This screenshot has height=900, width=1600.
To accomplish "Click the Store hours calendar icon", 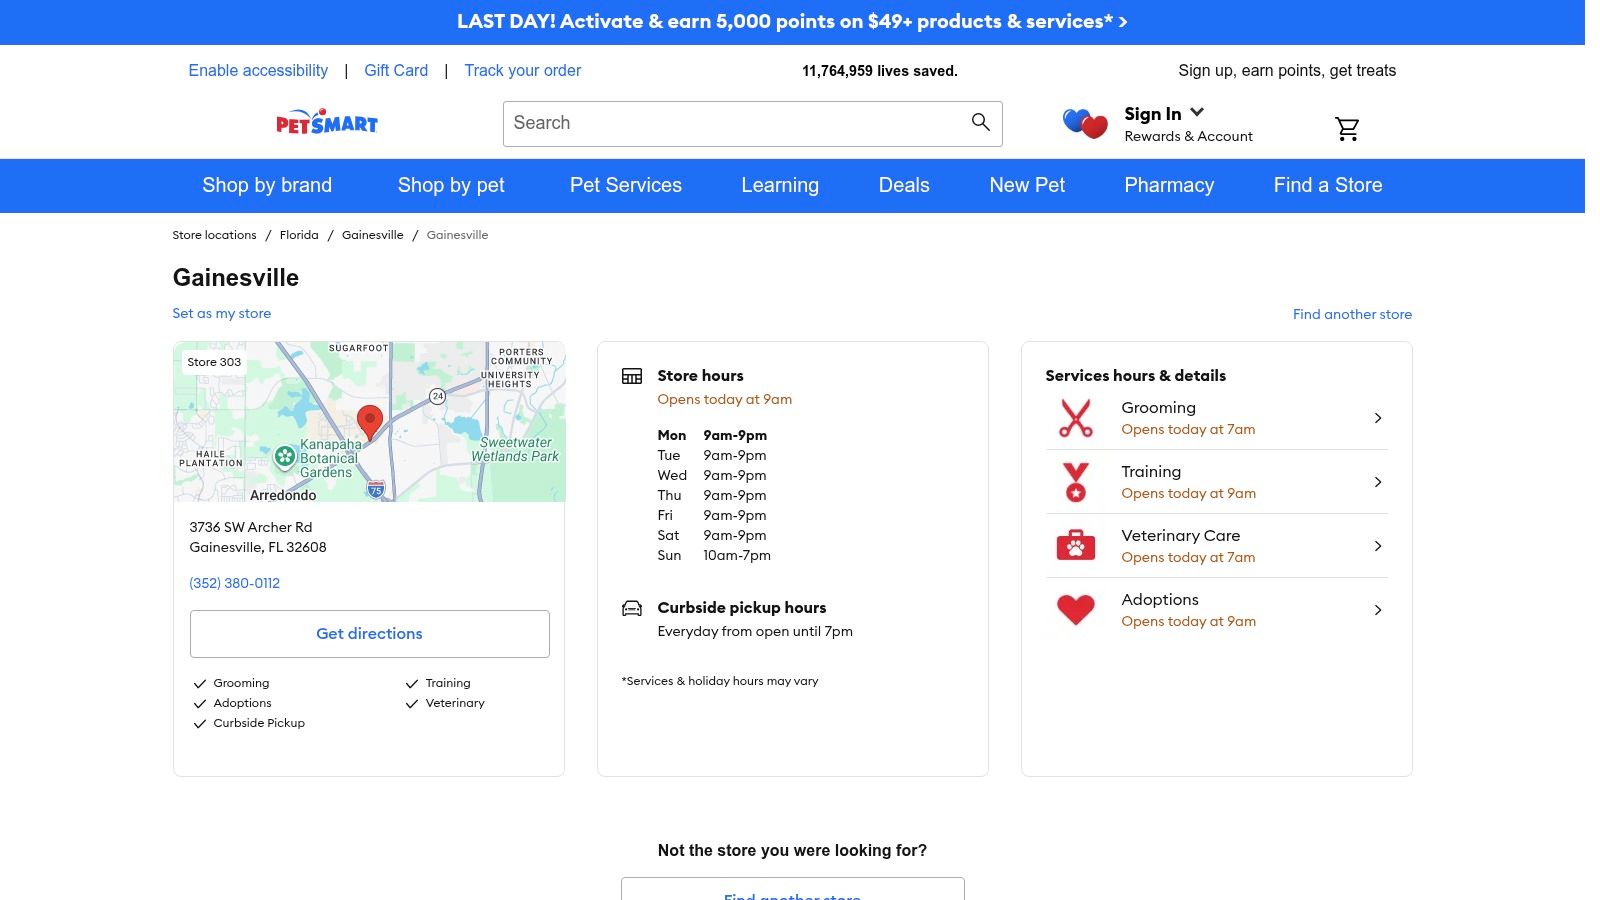I will click(x=632, y=376).
